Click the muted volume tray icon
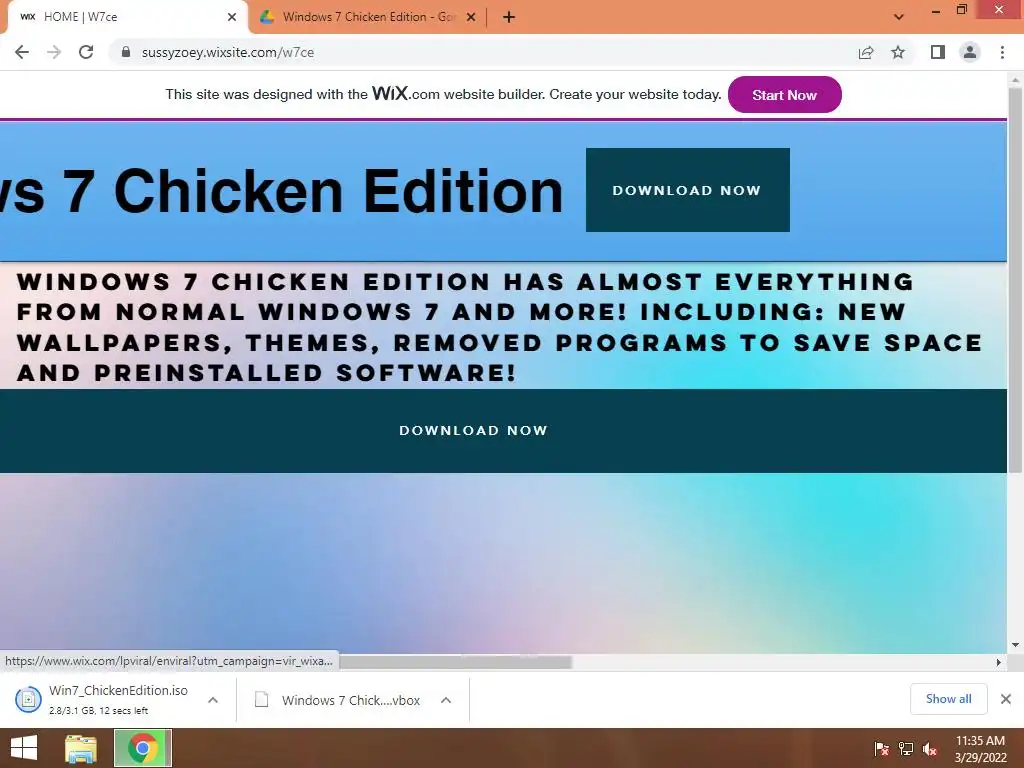Screen dimensions: 1024x768 (930, 748)
